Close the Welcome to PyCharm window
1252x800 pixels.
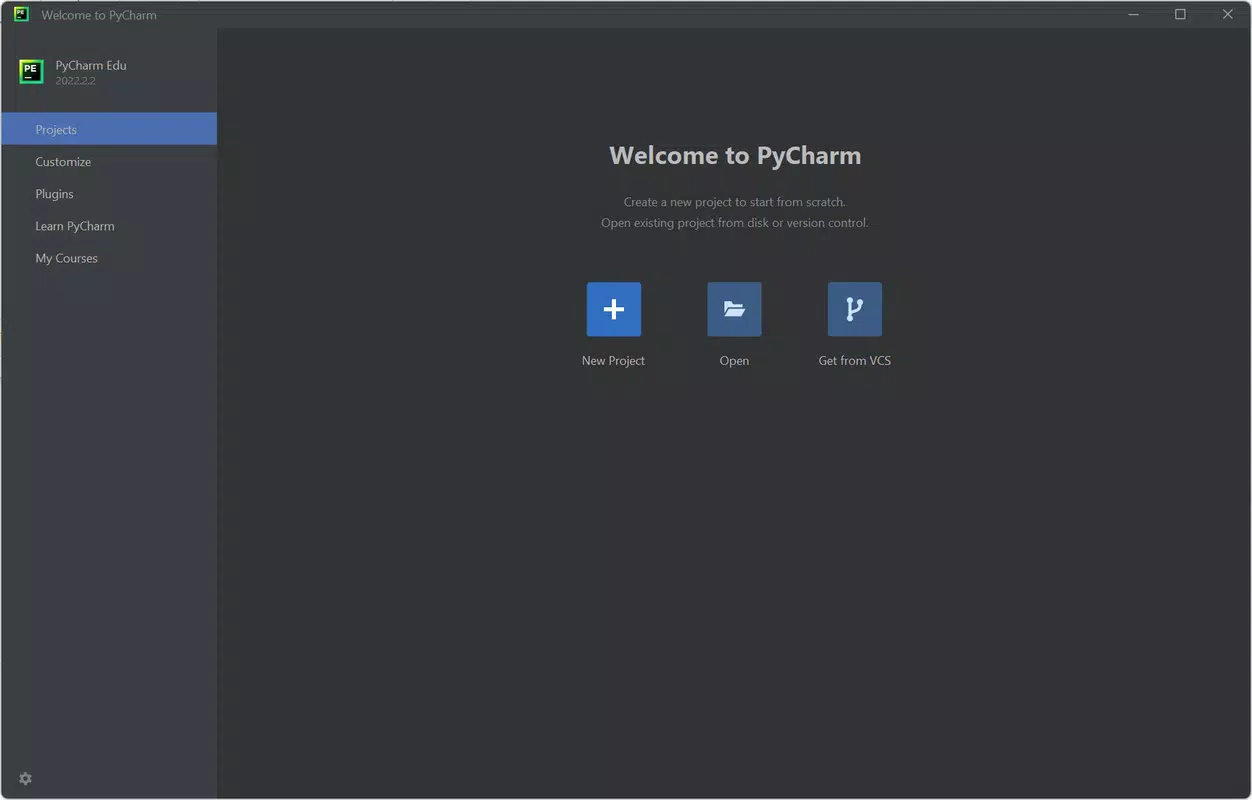1227,14
